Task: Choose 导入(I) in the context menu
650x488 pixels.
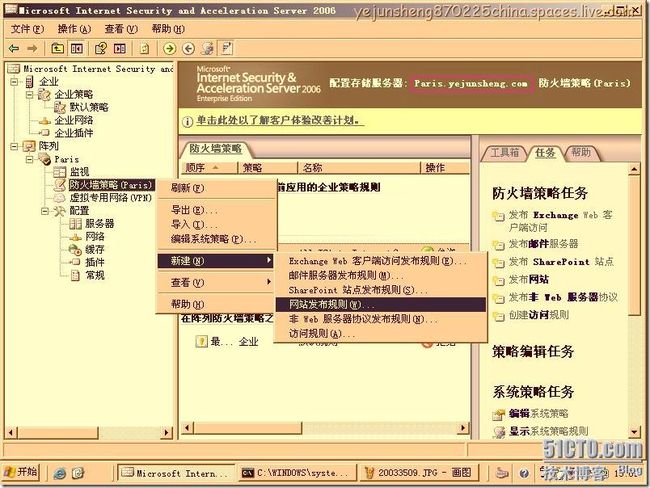Action: tap(216, 224)
